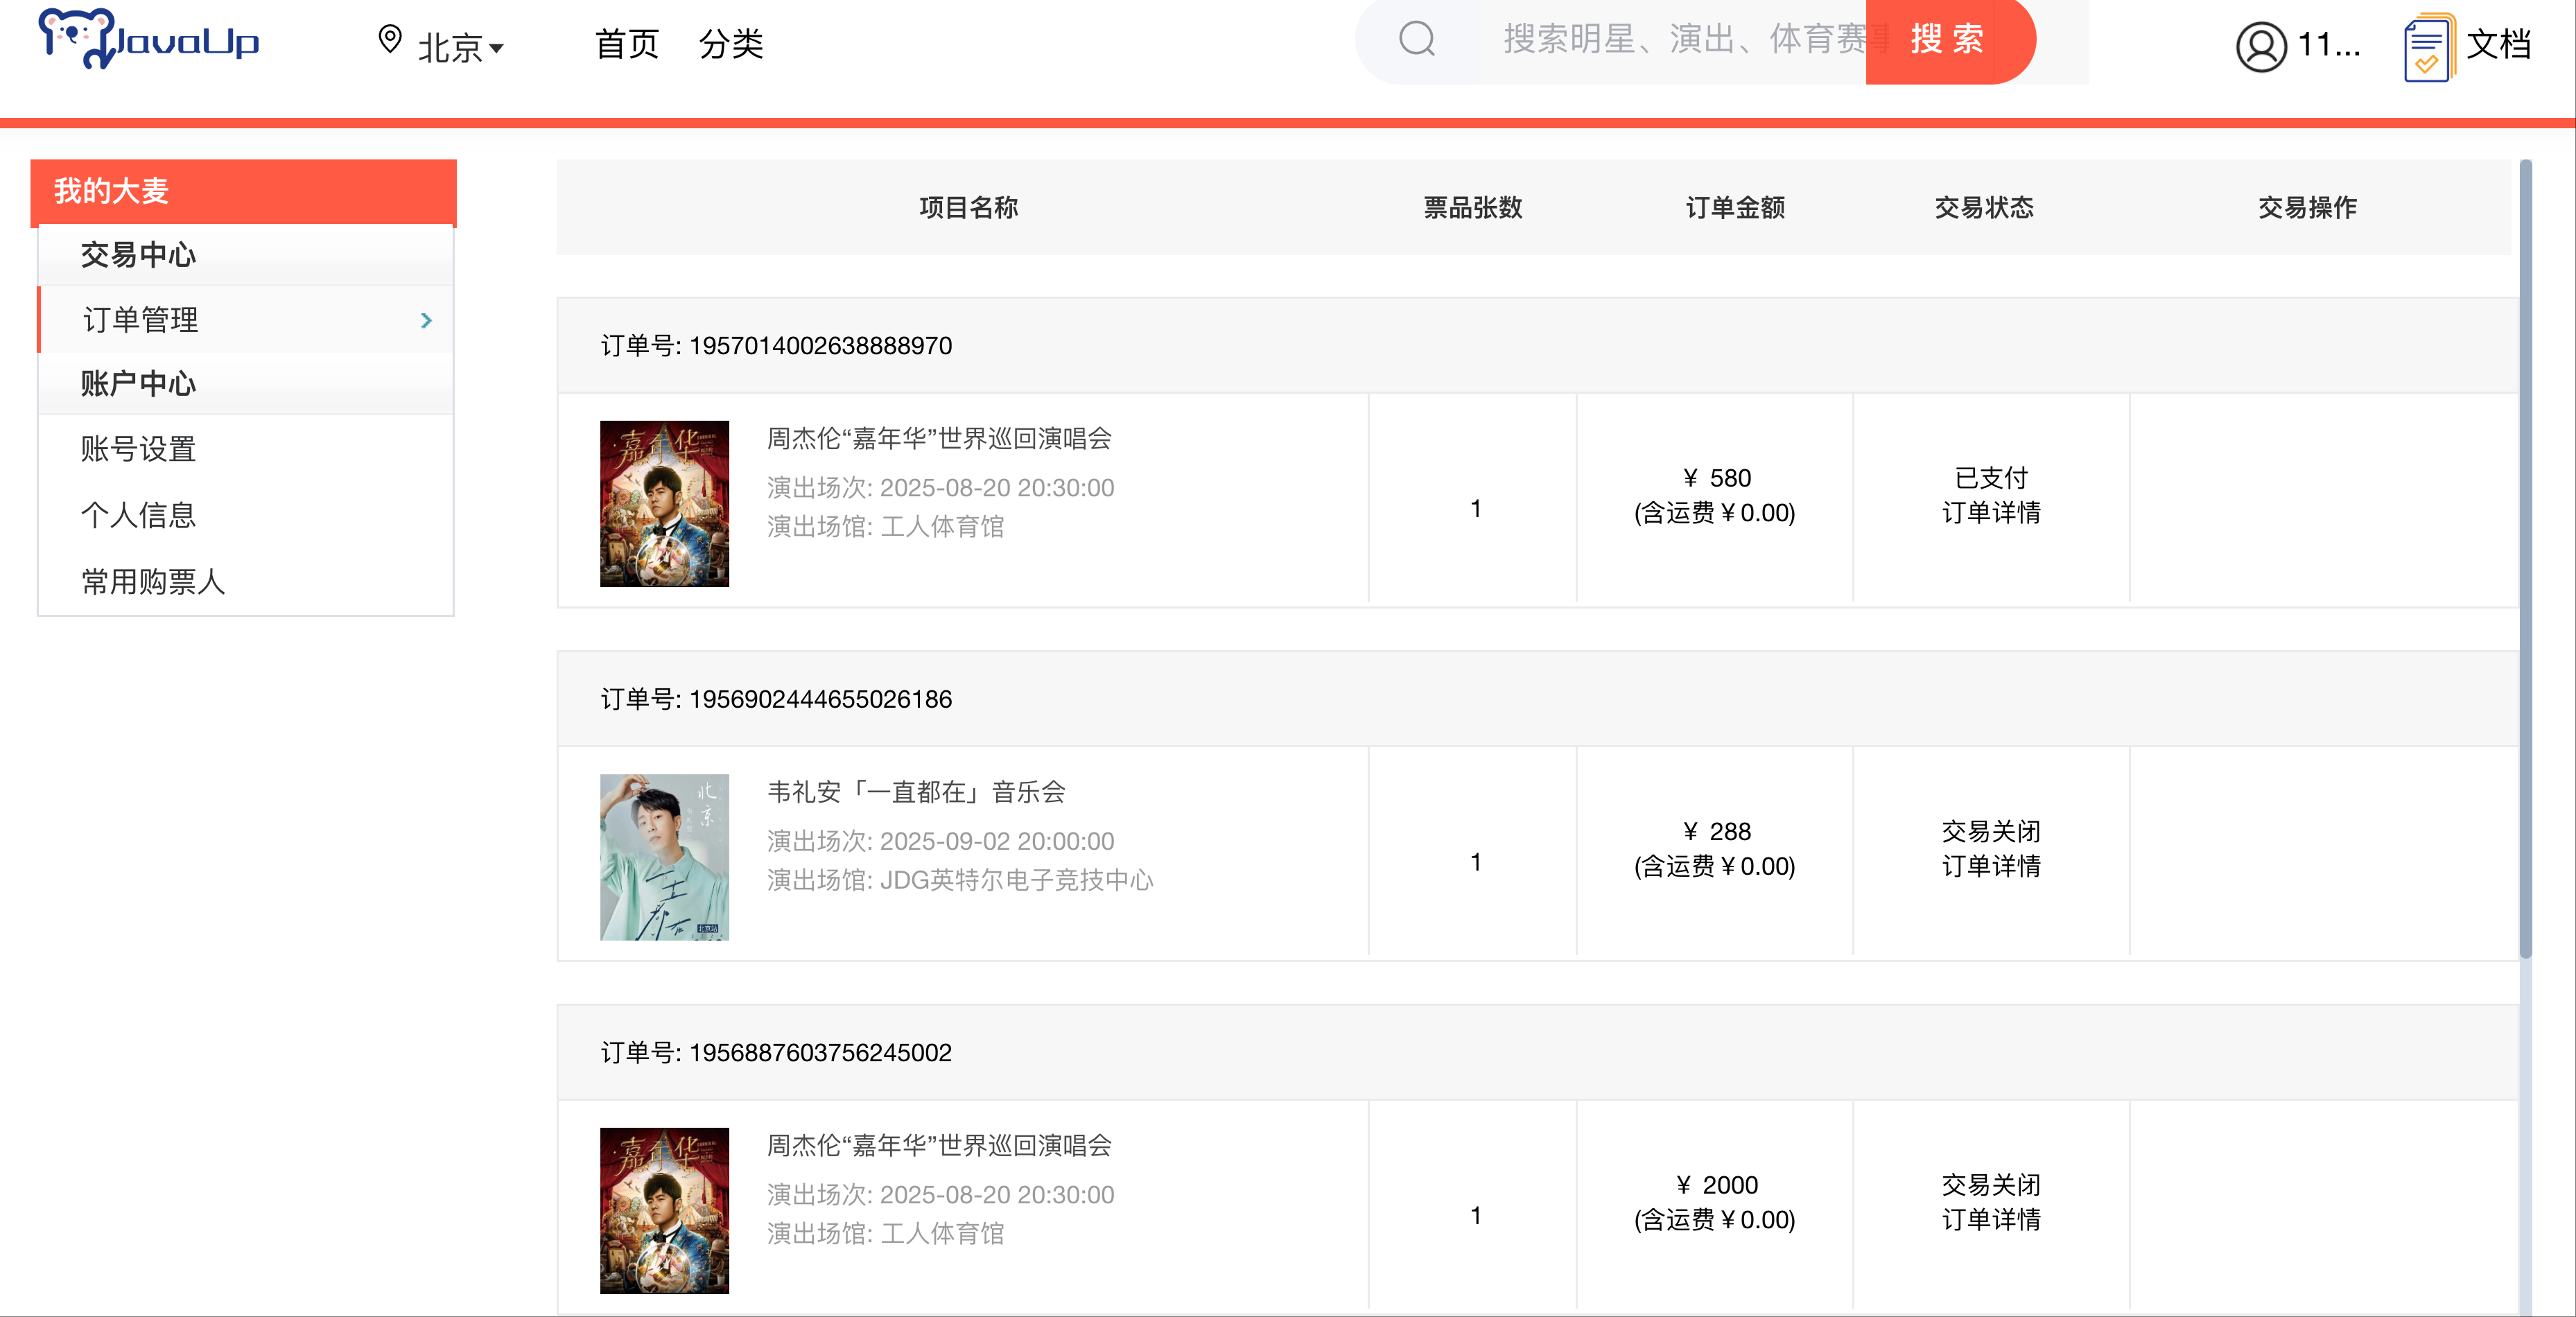Click the vertical scrollbar of the order list

(2525, 560)
